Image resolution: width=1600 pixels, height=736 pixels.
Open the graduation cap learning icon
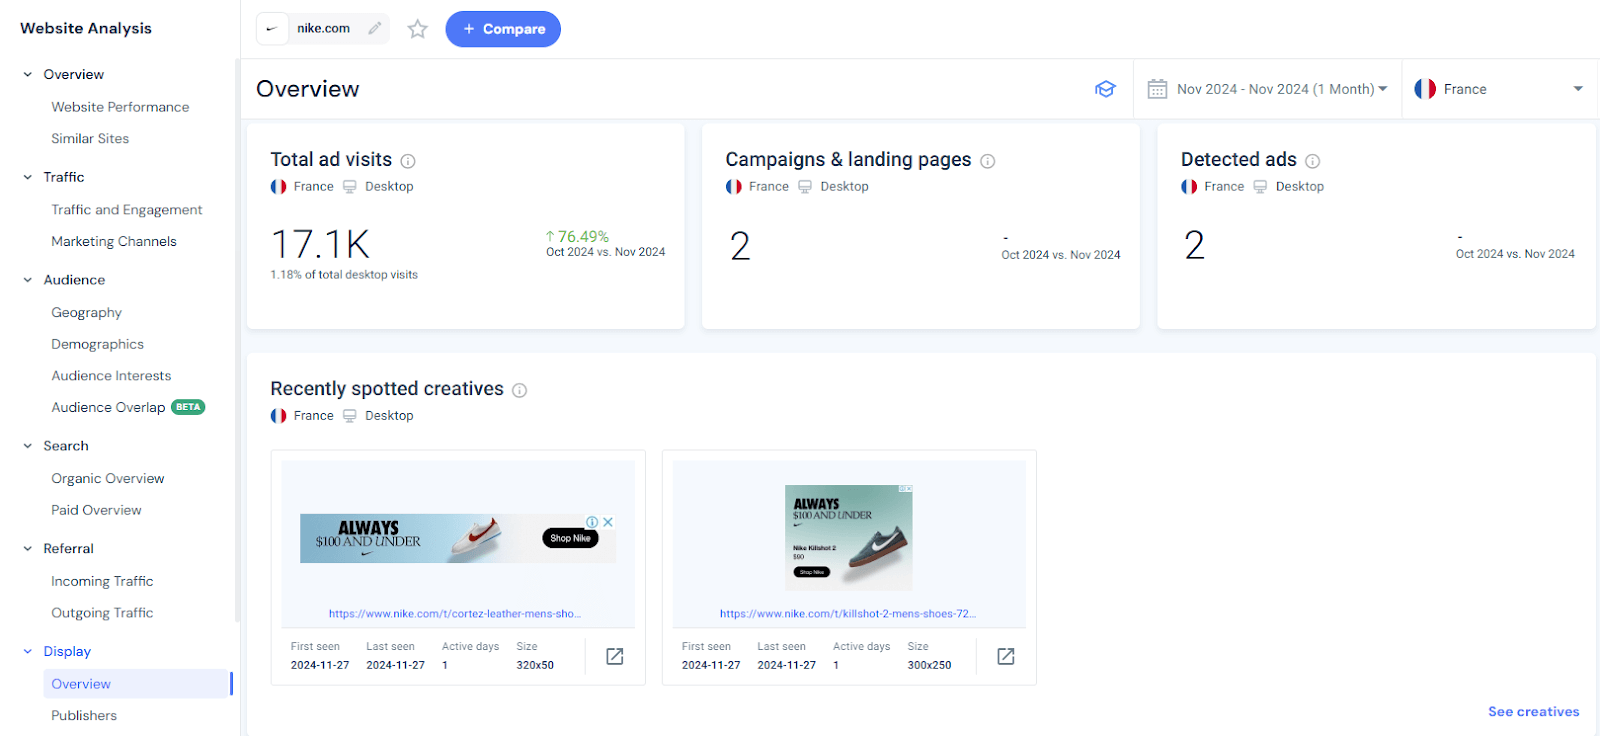tap(1105, 89)
